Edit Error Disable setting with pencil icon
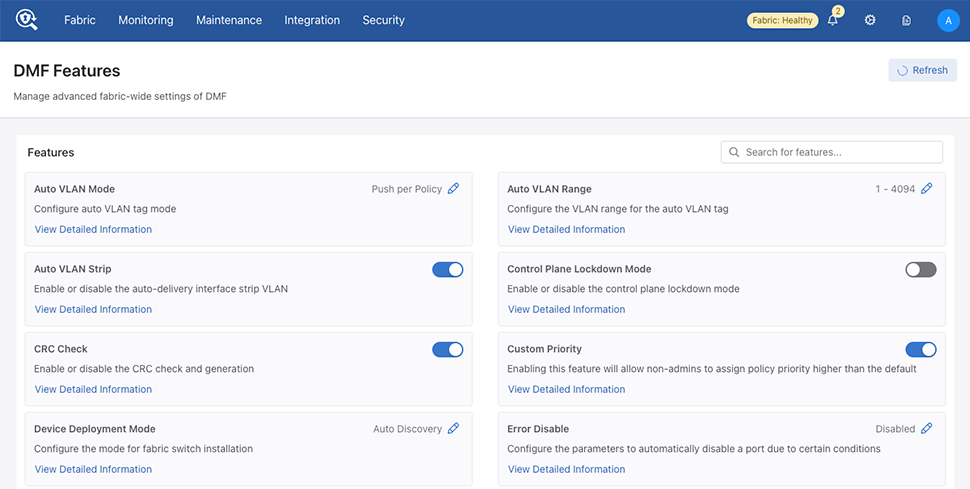Viewport: 970px width, 489px height. 927,429
